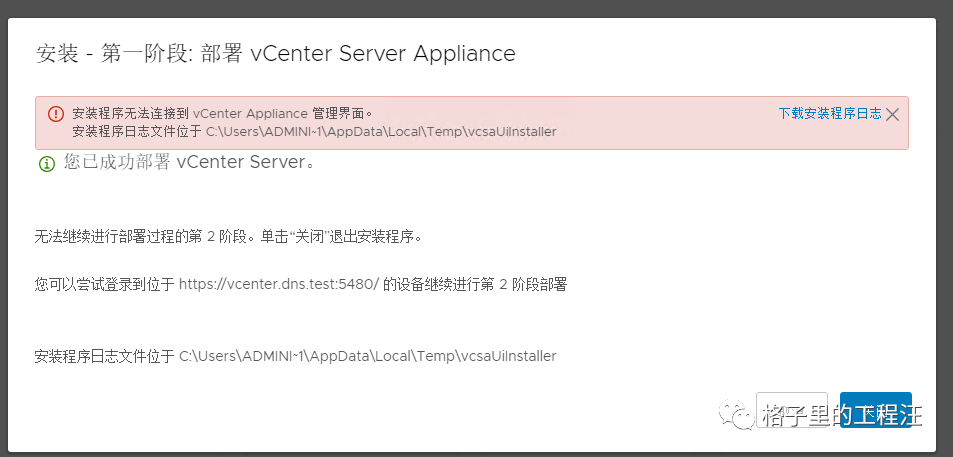Click the vcsaUiInstaller log path at the bottom
Image resolution: width=953 pixels, height=457 pixels.
pyautogui.click(x=367, y=355)
